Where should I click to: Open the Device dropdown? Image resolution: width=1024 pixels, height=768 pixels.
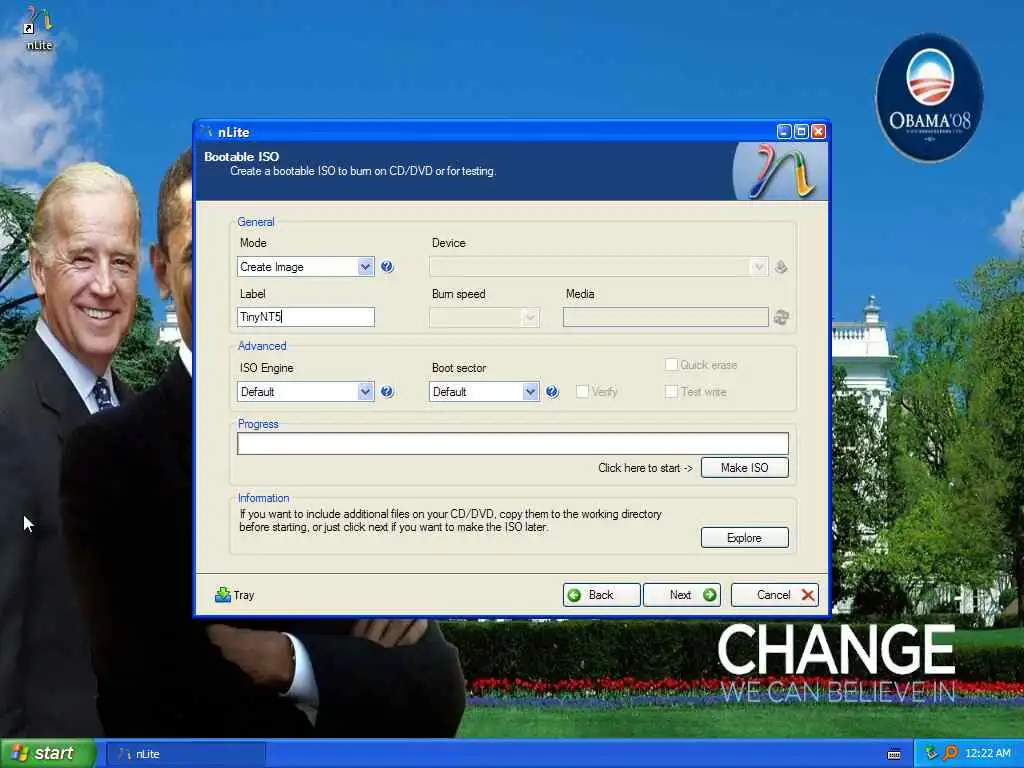[x=598, y=266]
